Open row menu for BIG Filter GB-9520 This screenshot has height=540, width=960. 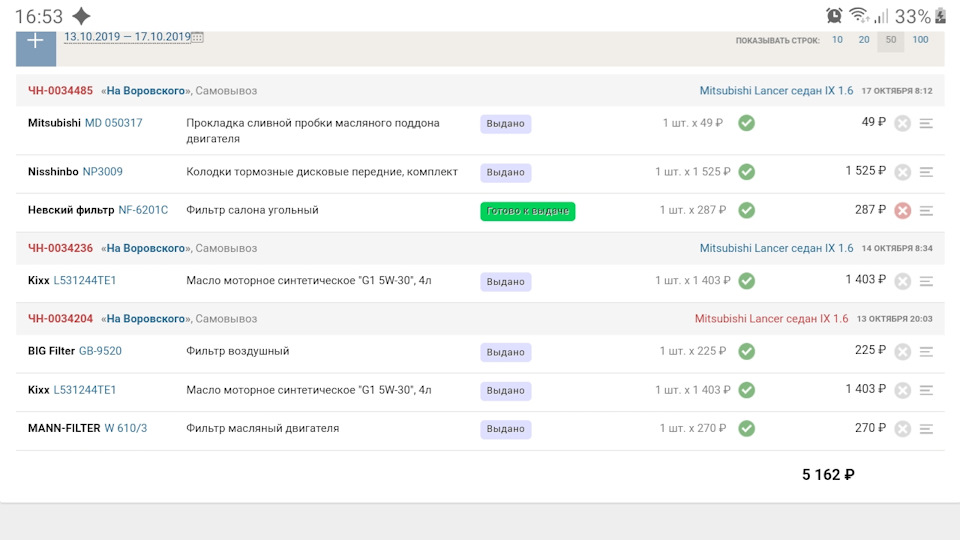[x=926, y=352]
